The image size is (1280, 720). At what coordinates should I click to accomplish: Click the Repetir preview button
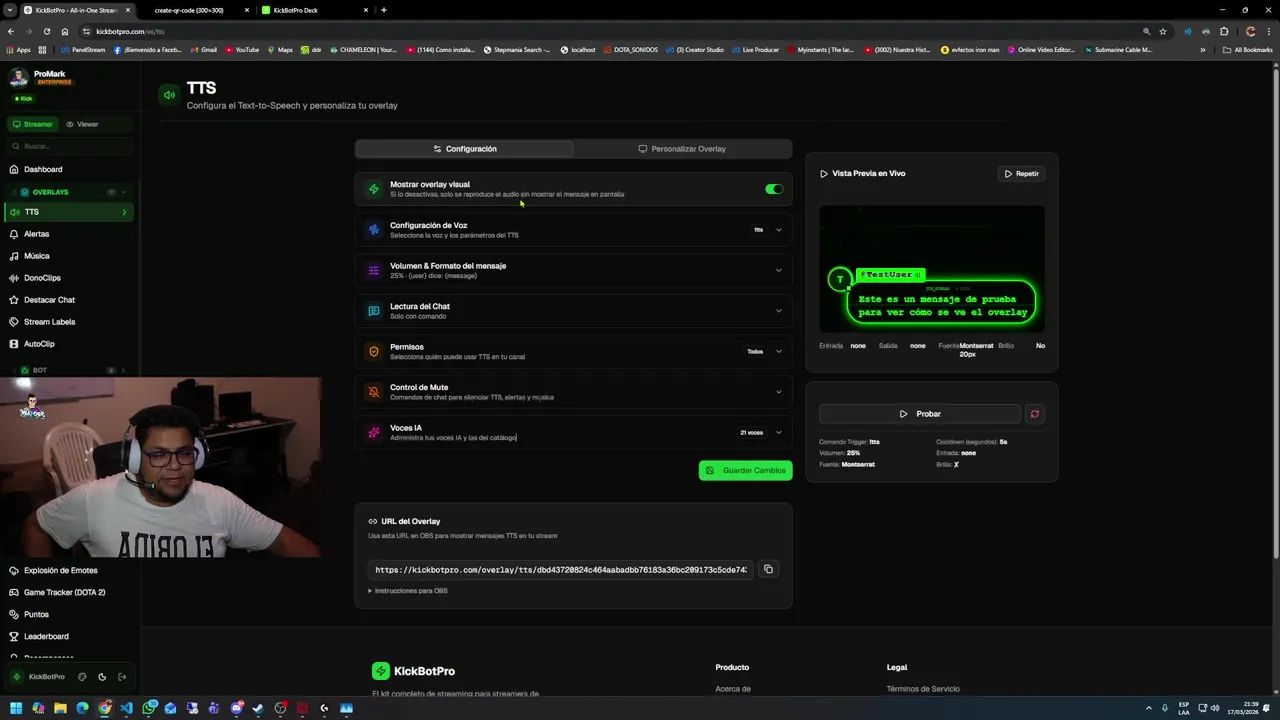coord(1021,174)
